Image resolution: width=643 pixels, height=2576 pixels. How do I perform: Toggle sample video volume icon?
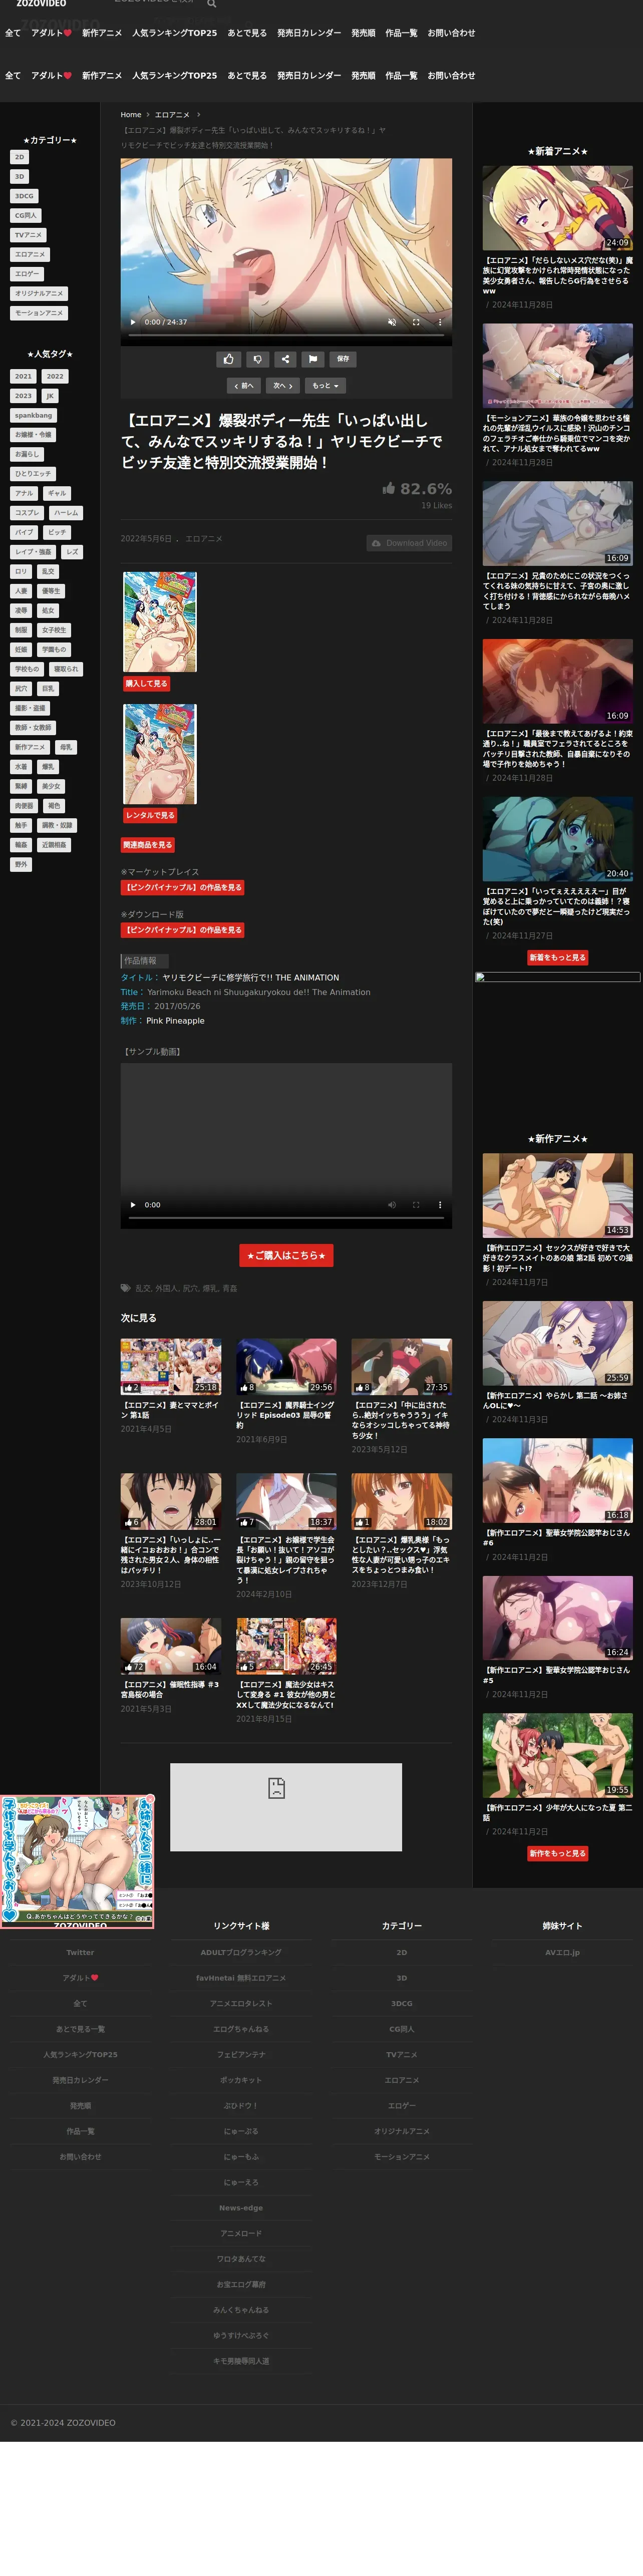(x=391, y=1205)
